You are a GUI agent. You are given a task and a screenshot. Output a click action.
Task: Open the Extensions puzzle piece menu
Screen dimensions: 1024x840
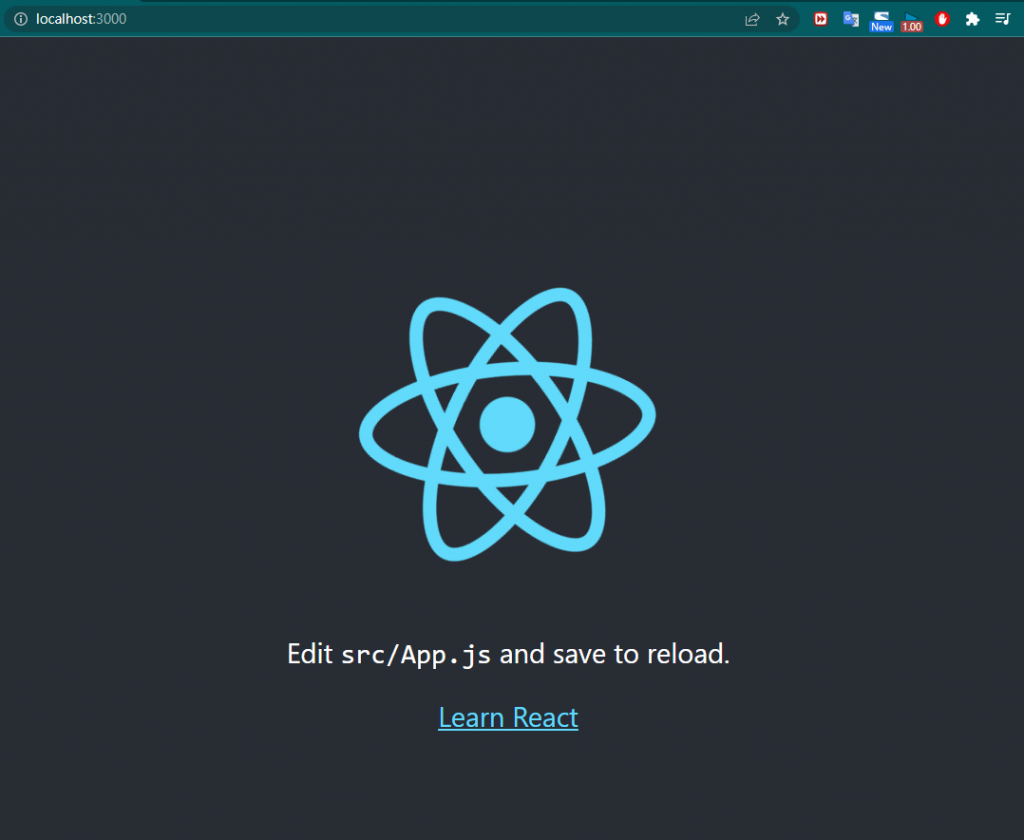tap(972, 19)
